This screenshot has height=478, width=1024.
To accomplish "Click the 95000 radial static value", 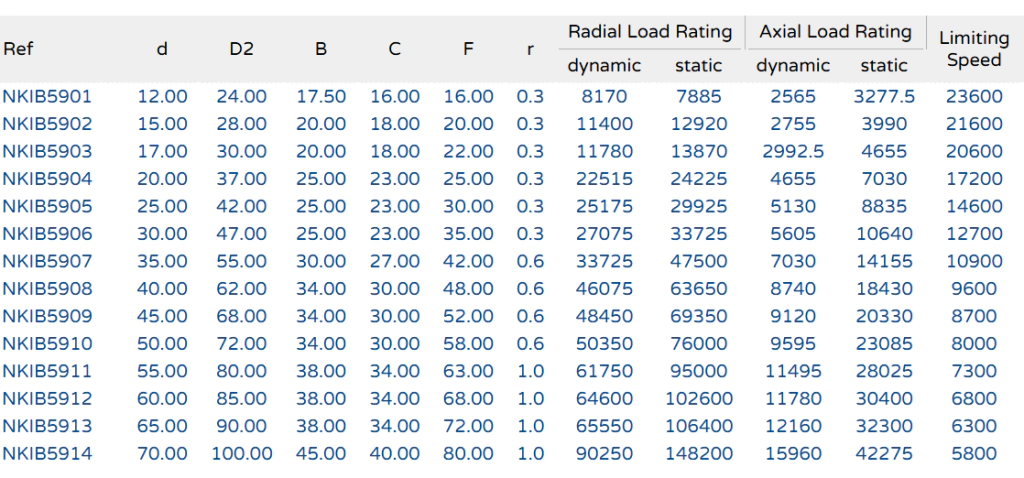I will 699,371.
